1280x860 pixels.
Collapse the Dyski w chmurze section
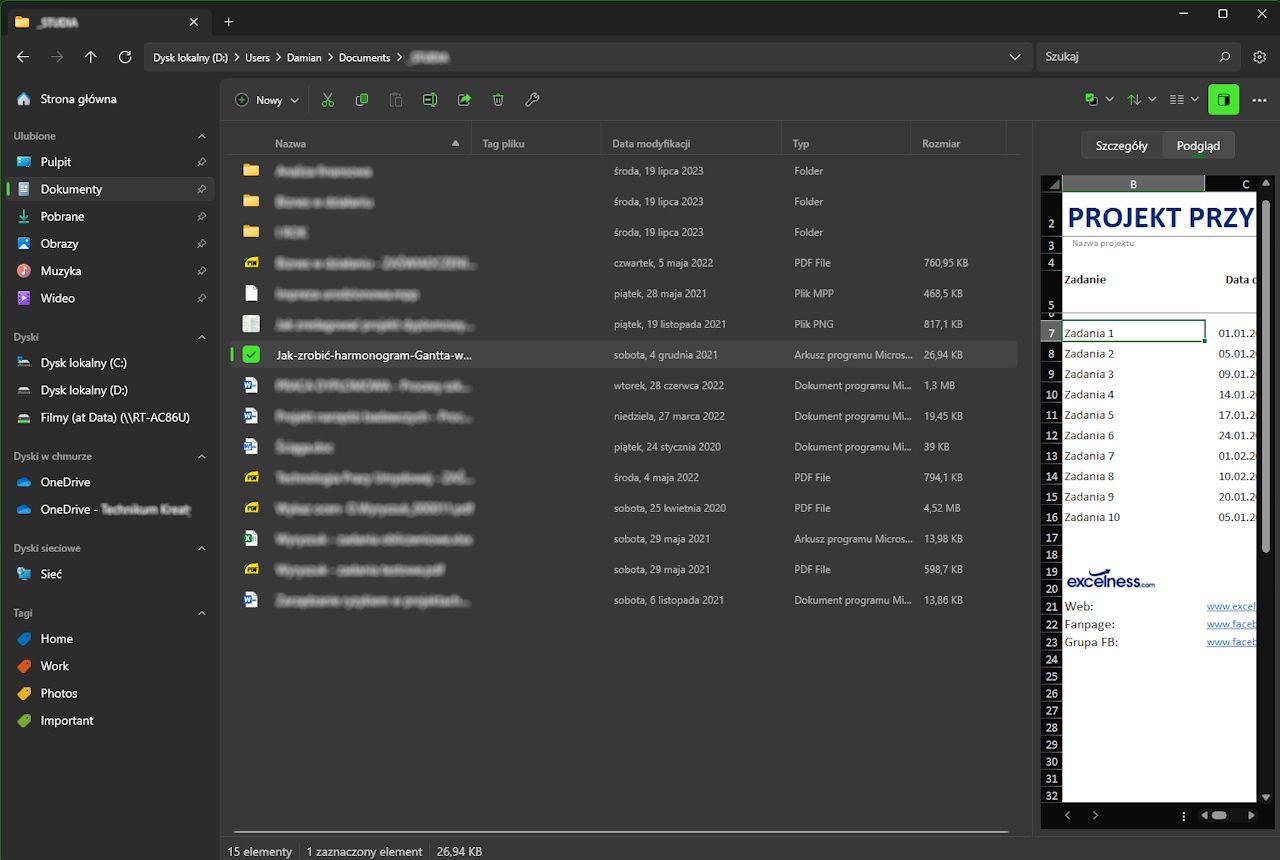click(x=201, y=456)
